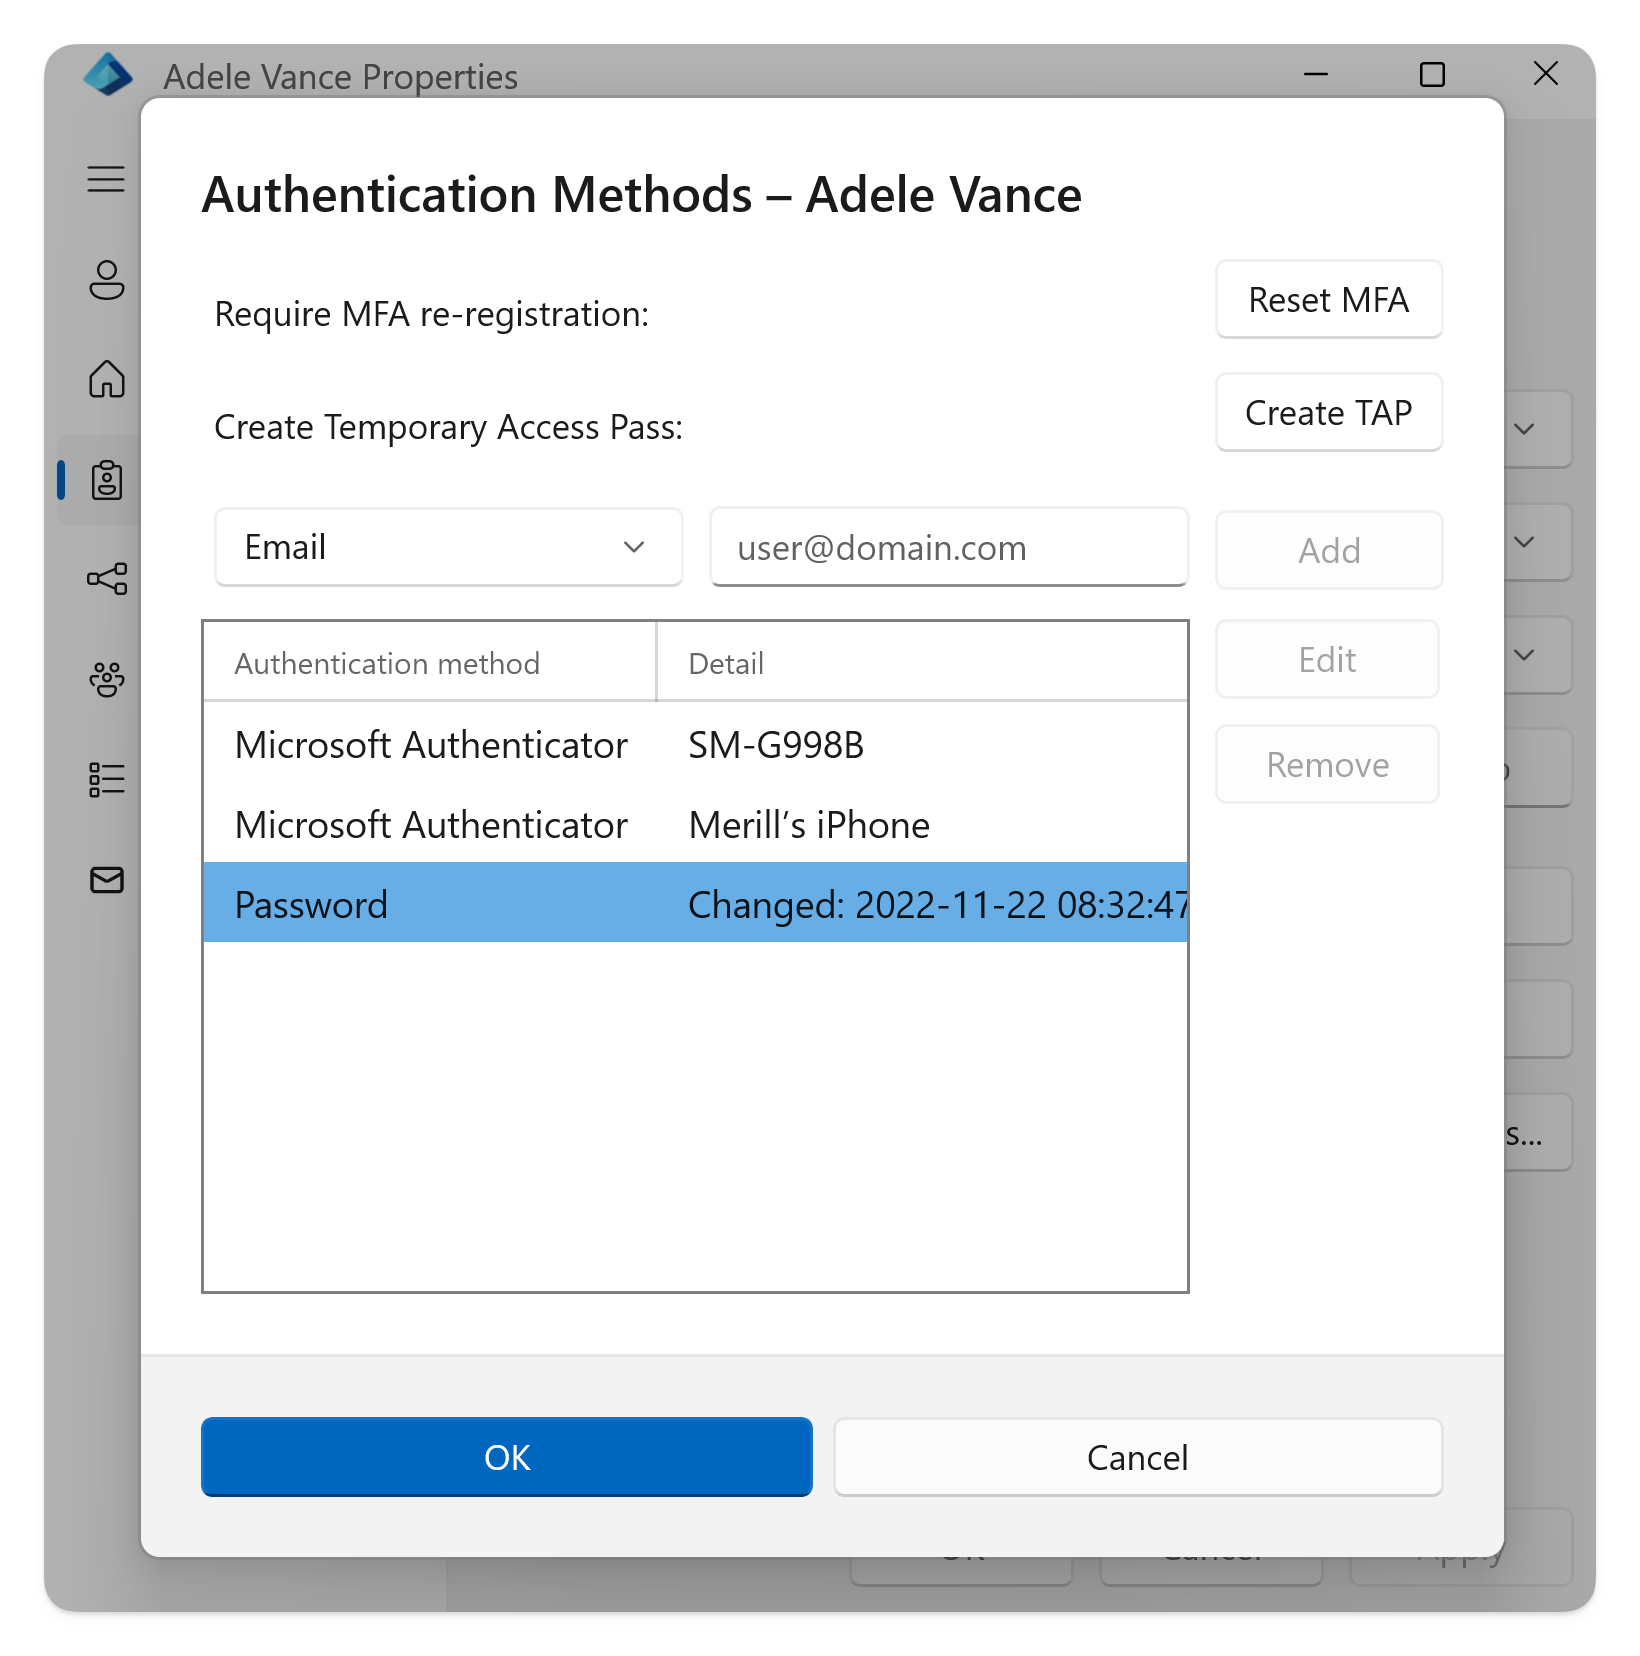
Task: Click the user@domain.com input field
Action: click(948, 547)
